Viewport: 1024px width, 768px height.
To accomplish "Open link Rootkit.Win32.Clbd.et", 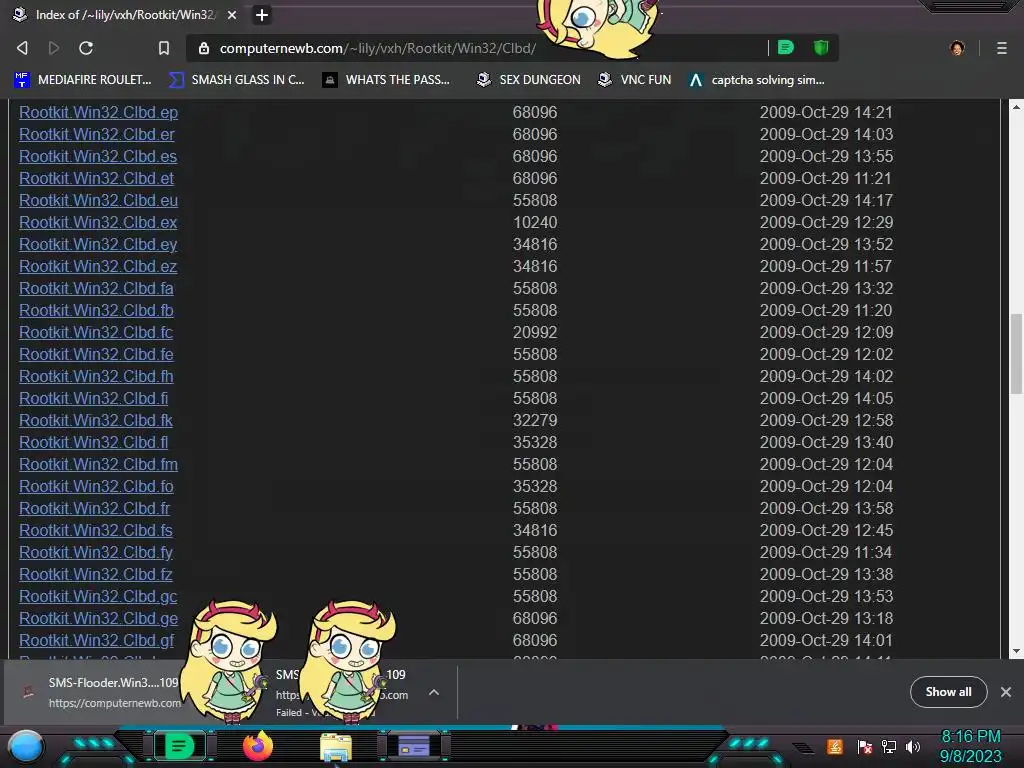I will click(97, 178).
